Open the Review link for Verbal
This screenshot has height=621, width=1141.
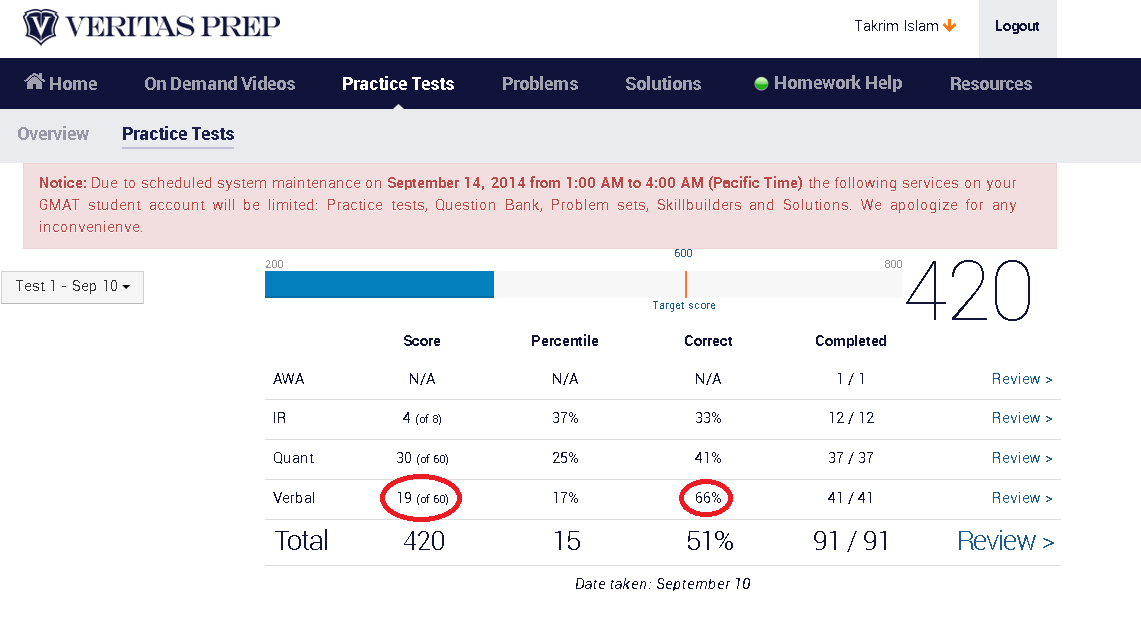(x=1022, y=498)
